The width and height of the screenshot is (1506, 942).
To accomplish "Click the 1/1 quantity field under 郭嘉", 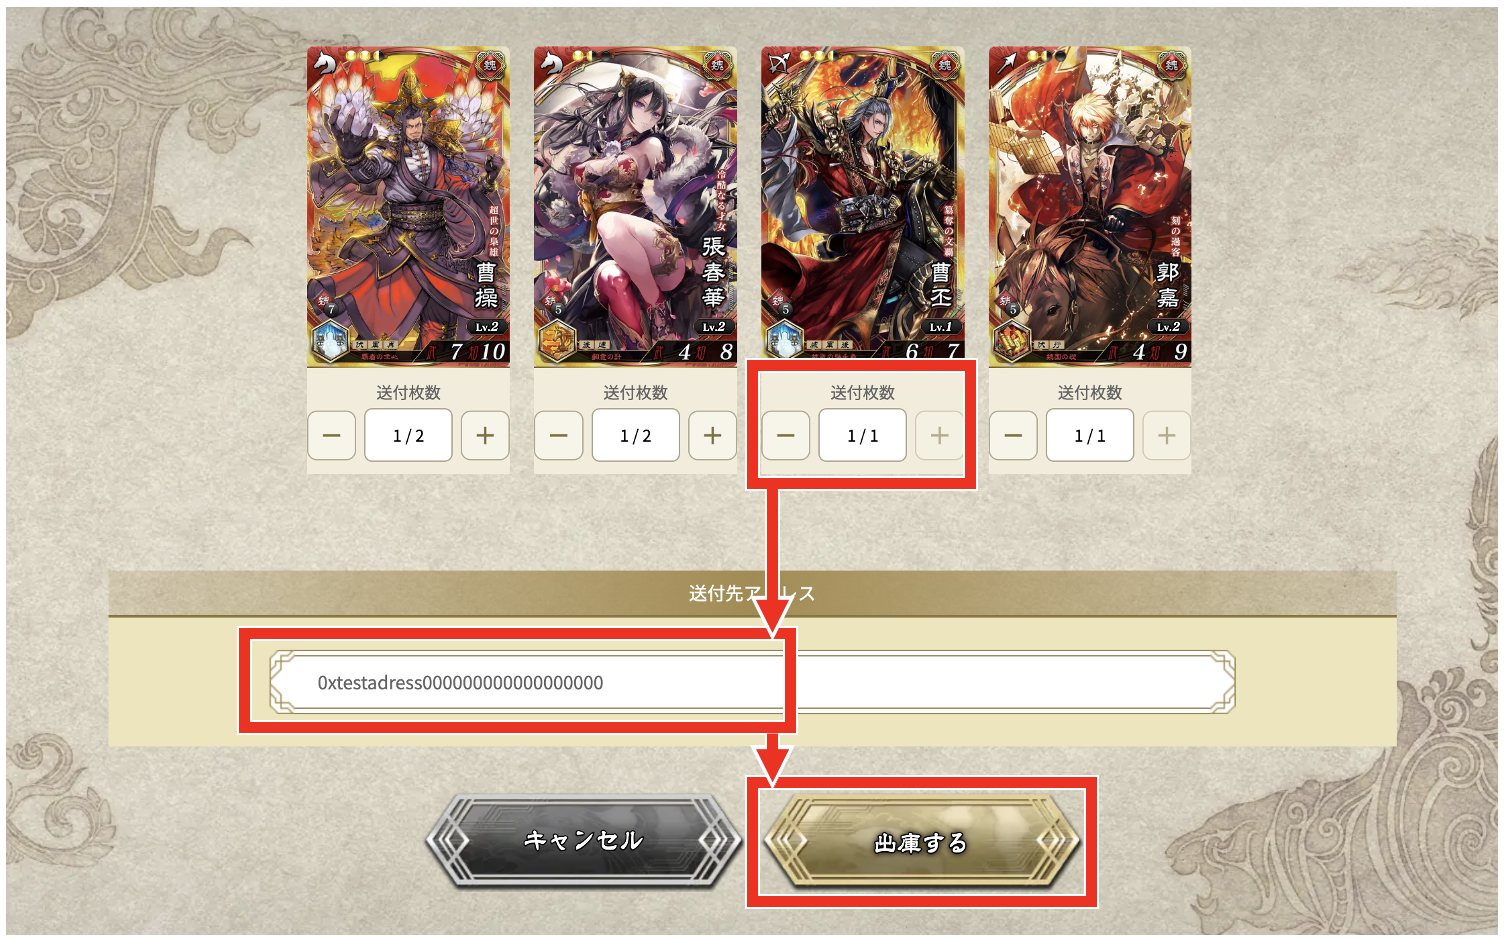I will [x=1090, y=436].
